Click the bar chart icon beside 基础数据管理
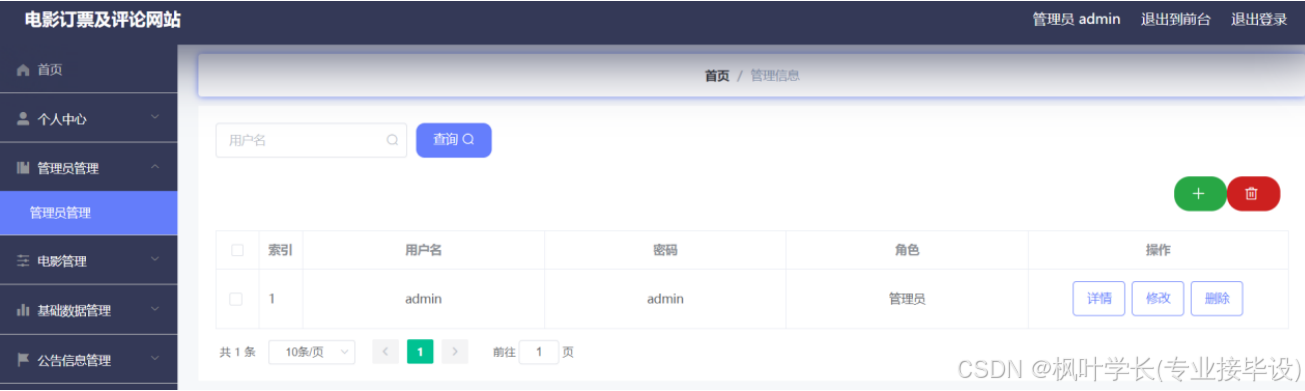Screen dimensions: 1305x391 tap(23, 311)
